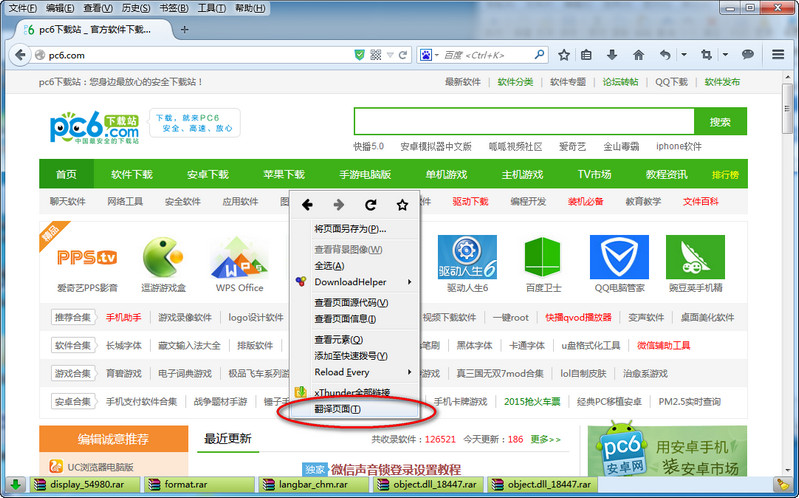Click display_54980.rar in download bar

(86, 485)
